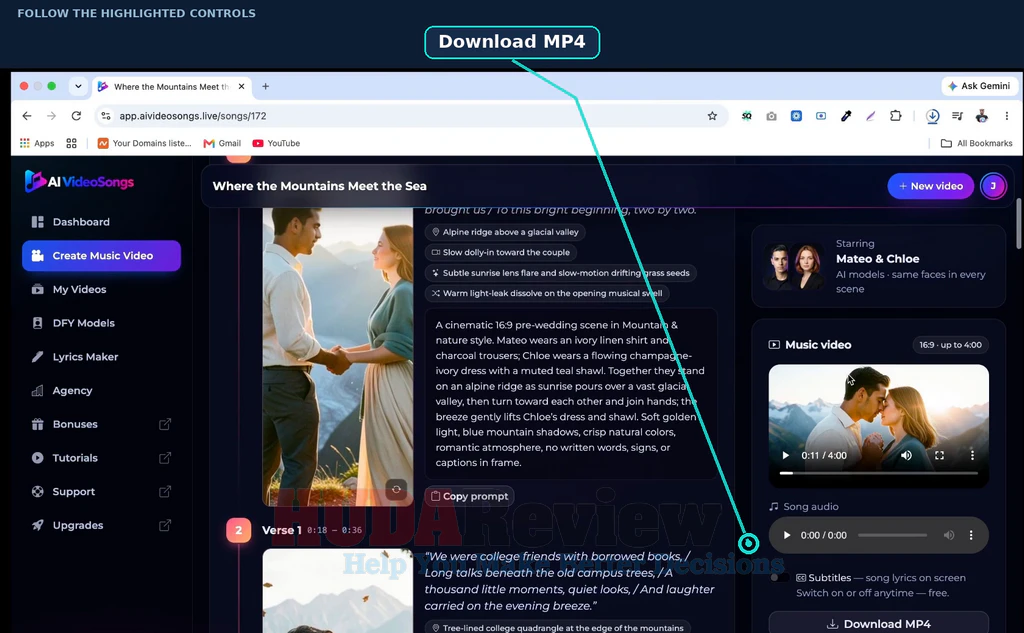Click the Verse 1 scene heading

(281, 530)
